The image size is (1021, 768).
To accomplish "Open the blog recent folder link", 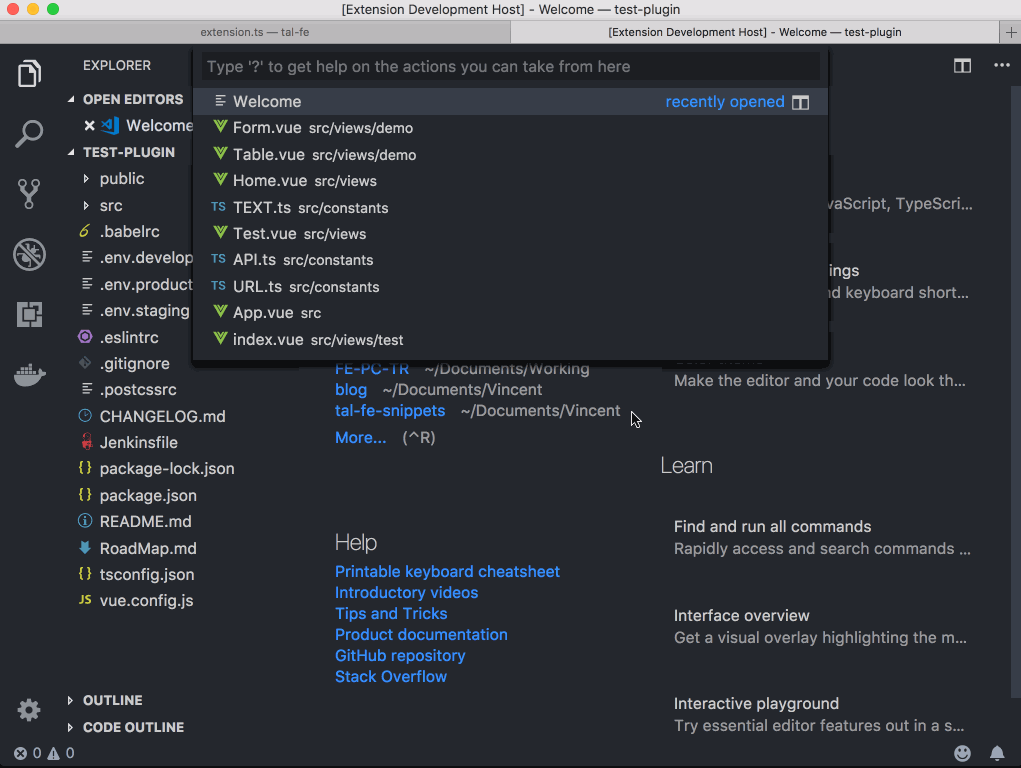I will click(351, 390).
